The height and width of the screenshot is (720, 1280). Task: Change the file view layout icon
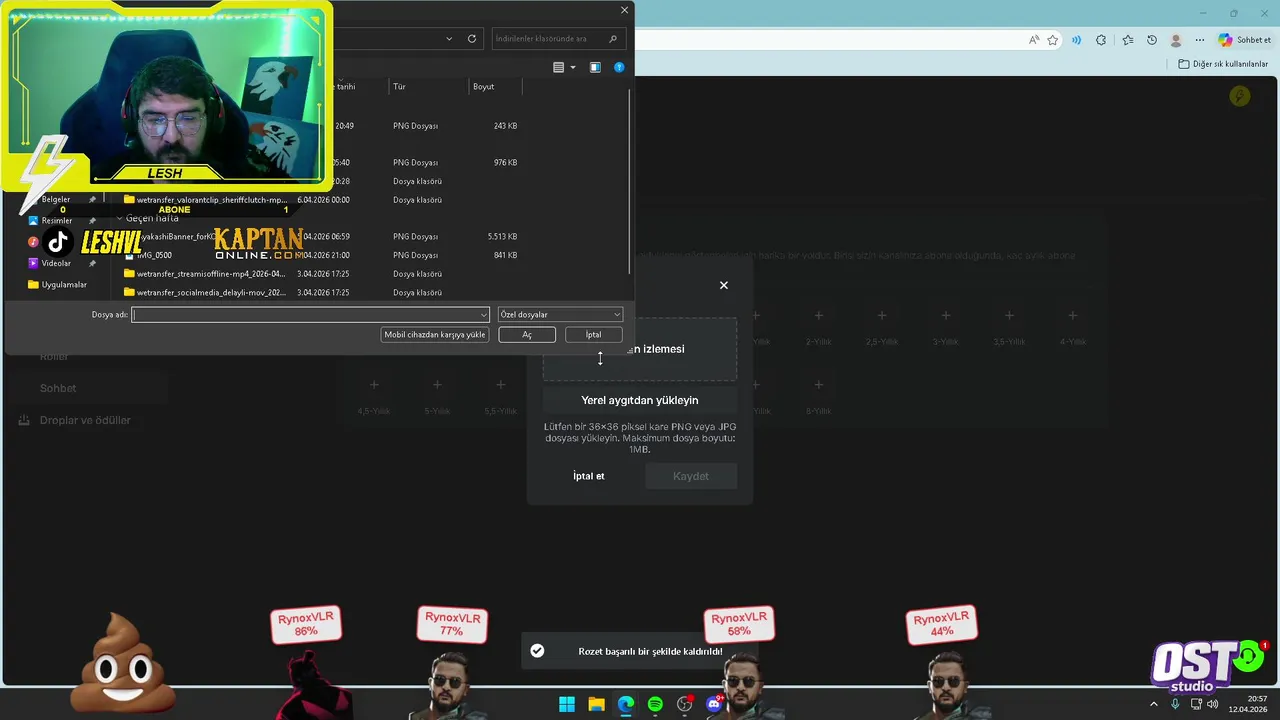click(x=559, y=68)
